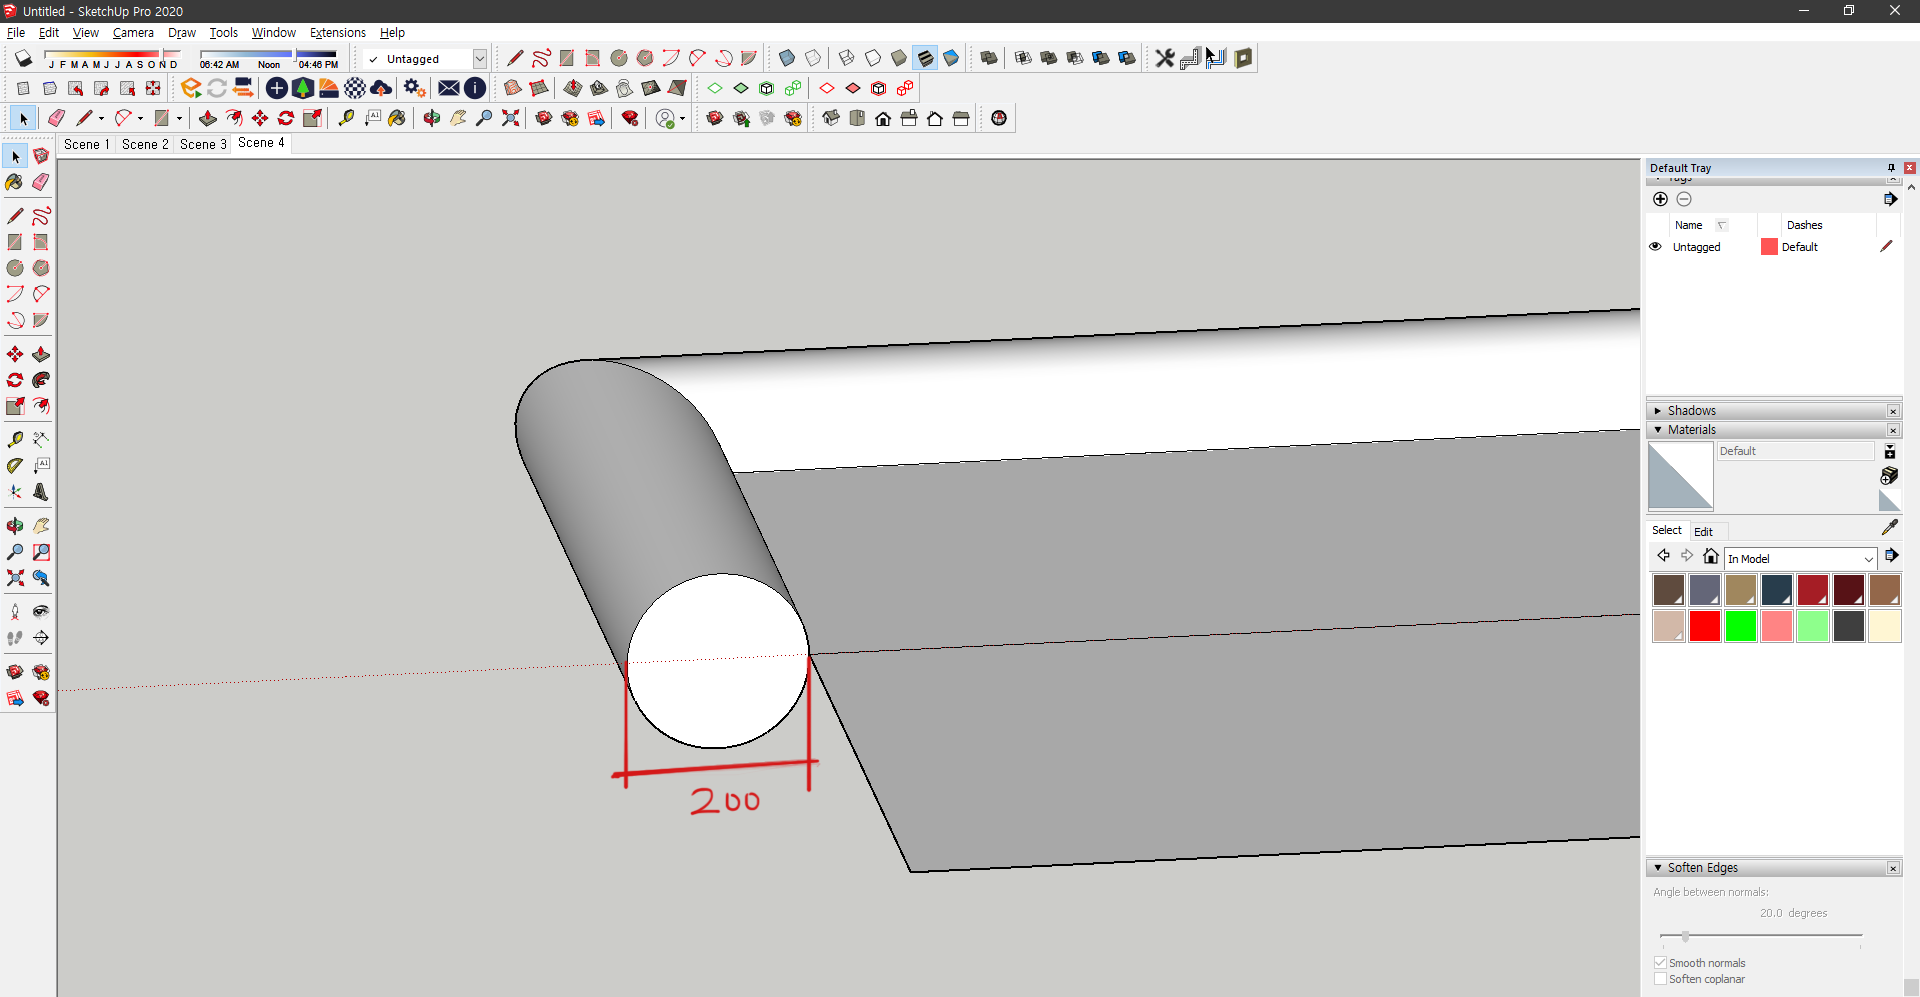Select the Offset tool in left toolbar
The image size is (1920, 997).
click(x=41, y=406)
